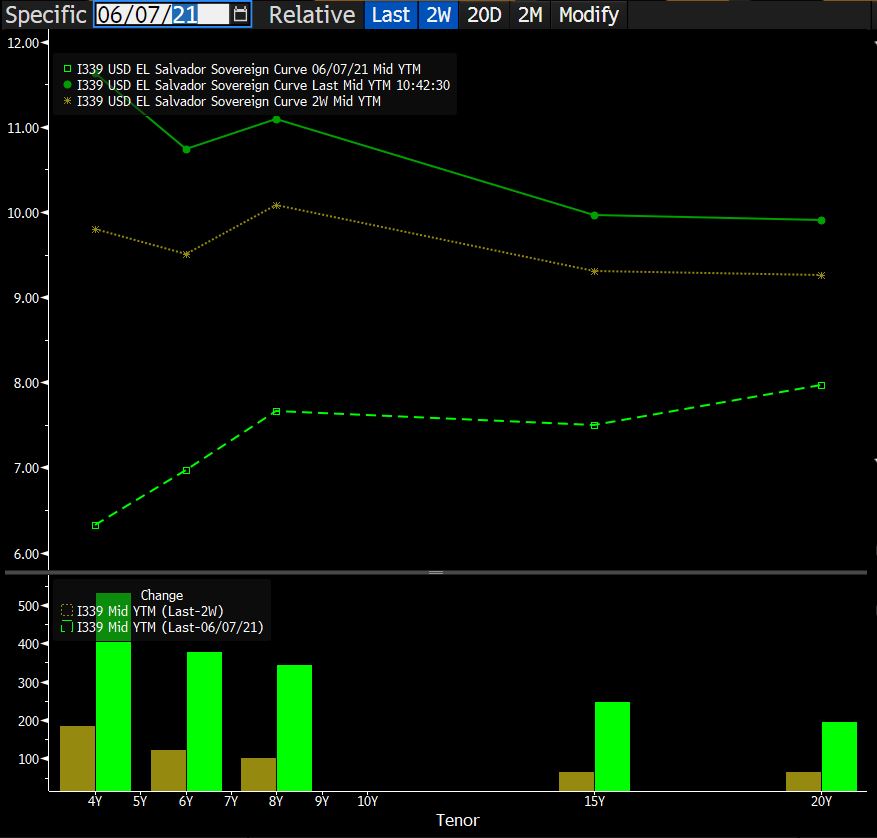Click the Last-06/07/21 change legend box icon
The image size is (877, 838).
(x=67, y=627)
